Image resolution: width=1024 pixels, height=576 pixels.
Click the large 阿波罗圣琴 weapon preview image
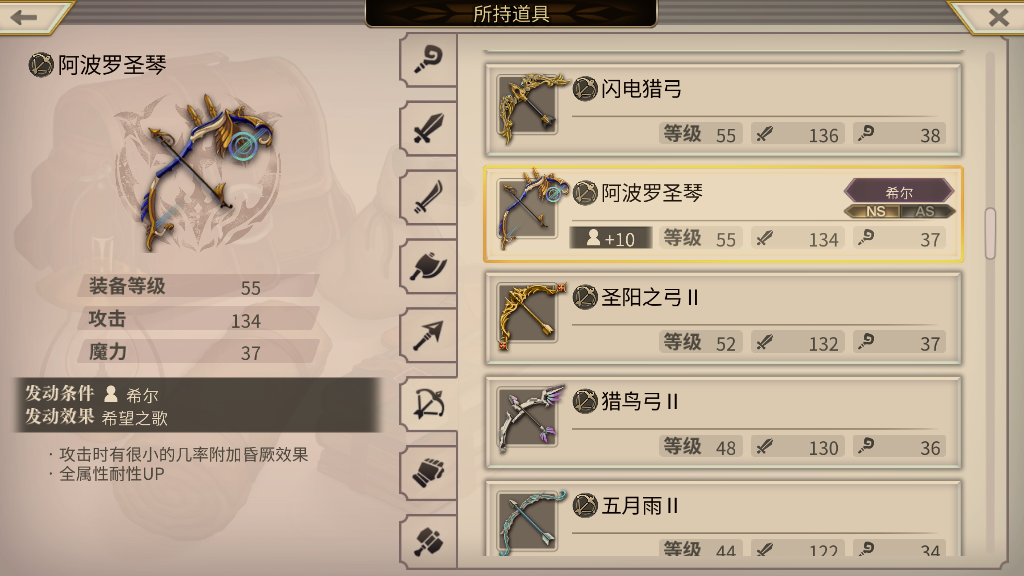(198, 171)
